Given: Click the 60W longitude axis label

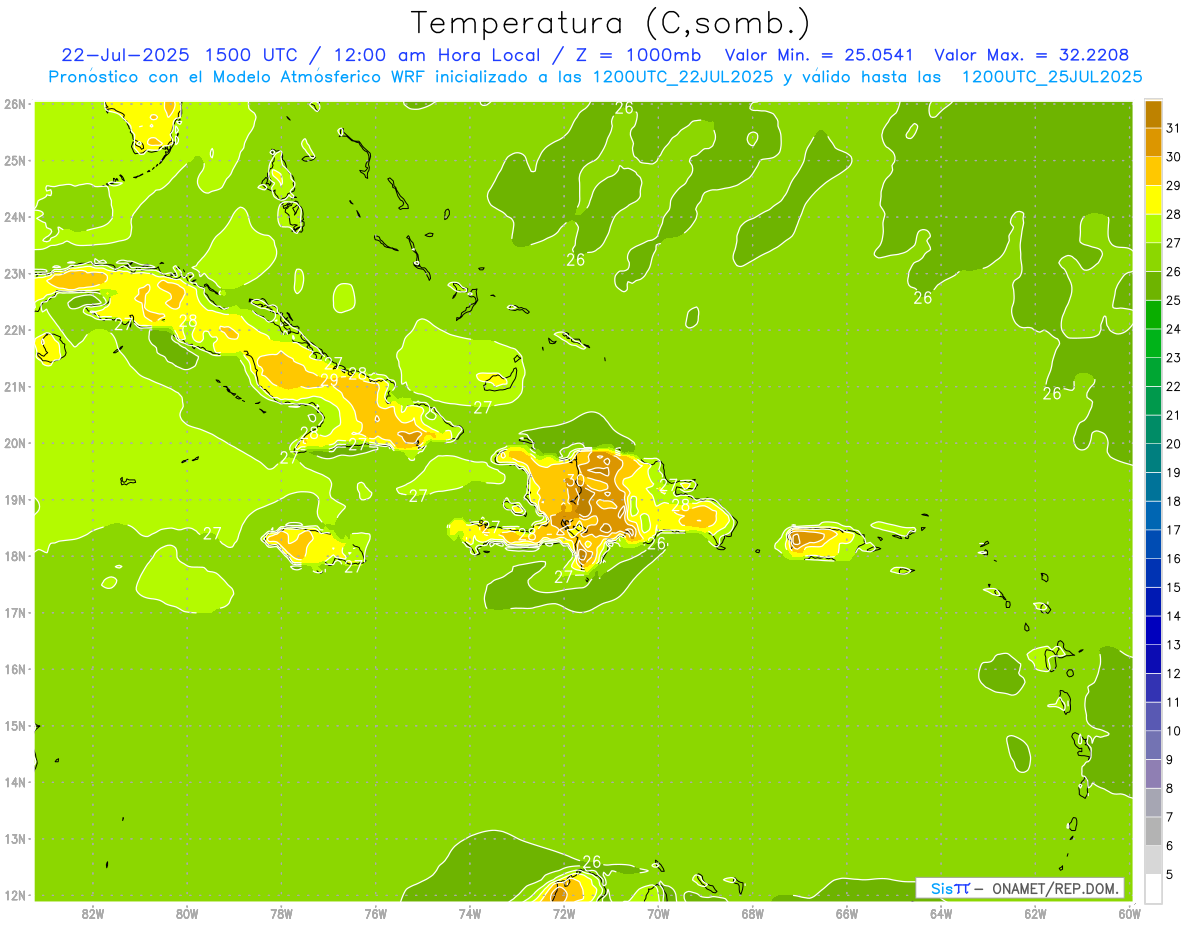Looking at the screenshot, I should click(x=1129, y=913).
